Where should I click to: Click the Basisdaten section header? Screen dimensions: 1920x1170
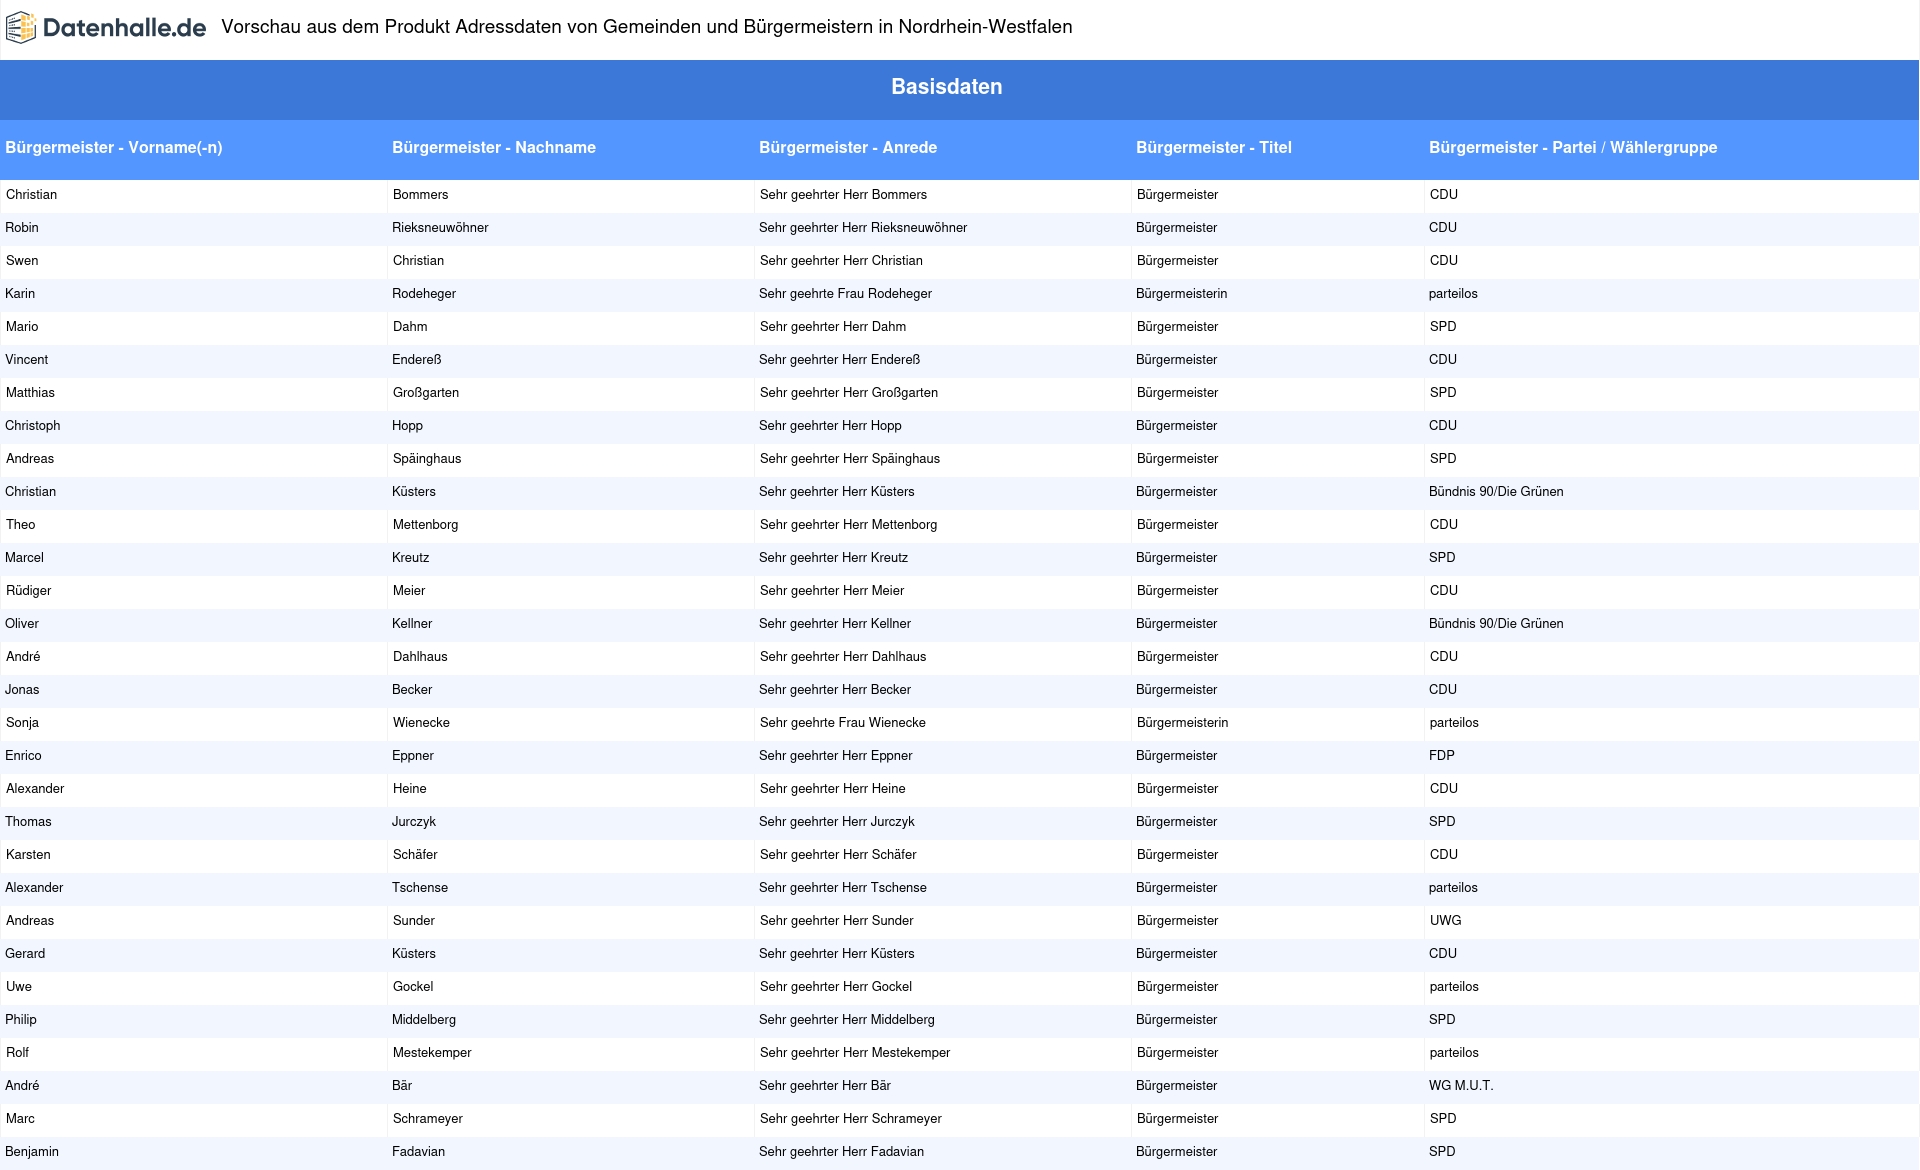pyautogui.click(x=946, y=87)
